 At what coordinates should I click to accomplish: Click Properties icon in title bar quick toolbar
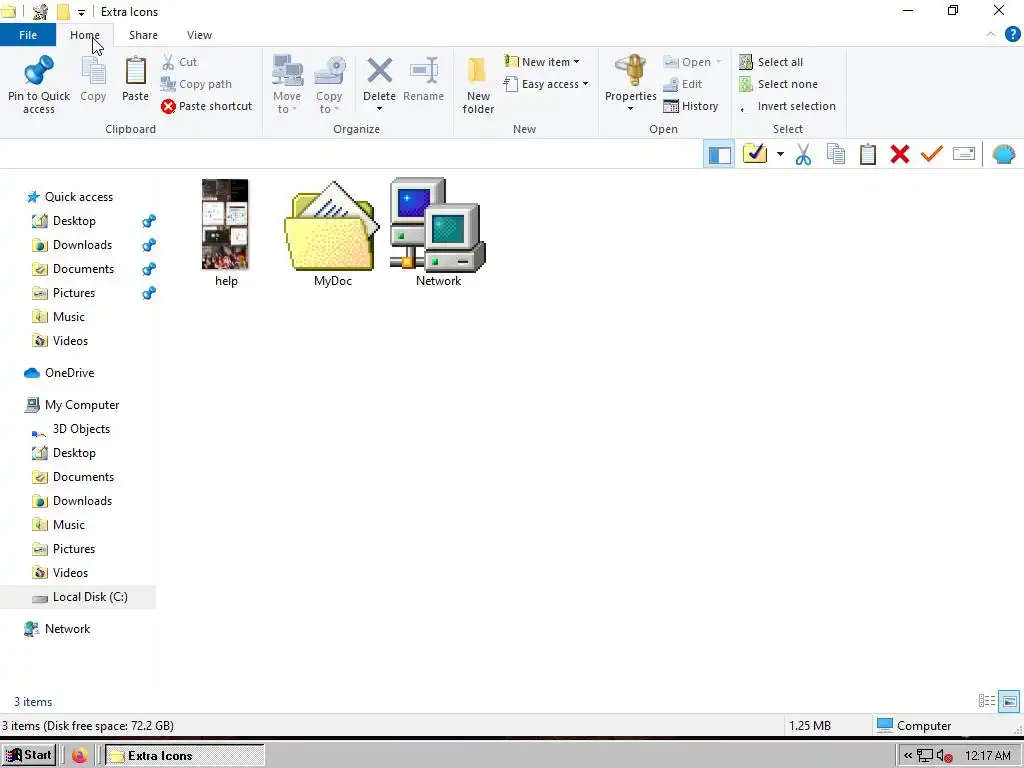point(40,11)
